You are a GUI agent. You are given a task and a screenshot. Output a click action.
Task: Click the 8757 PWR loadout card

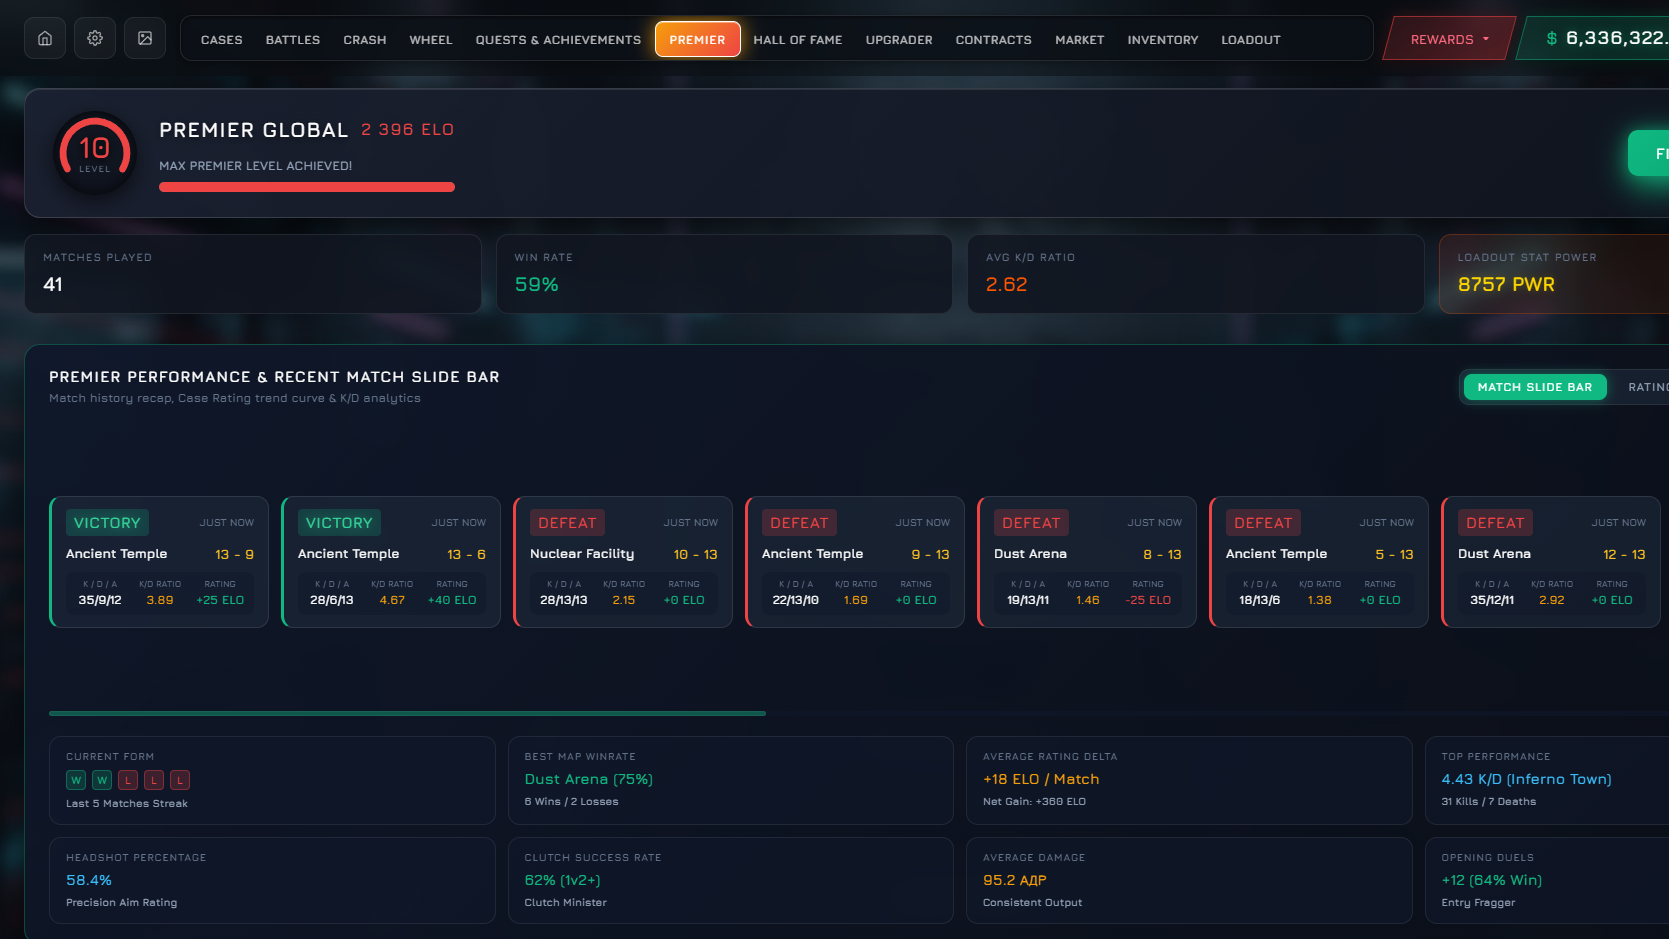pos(1554,274)
